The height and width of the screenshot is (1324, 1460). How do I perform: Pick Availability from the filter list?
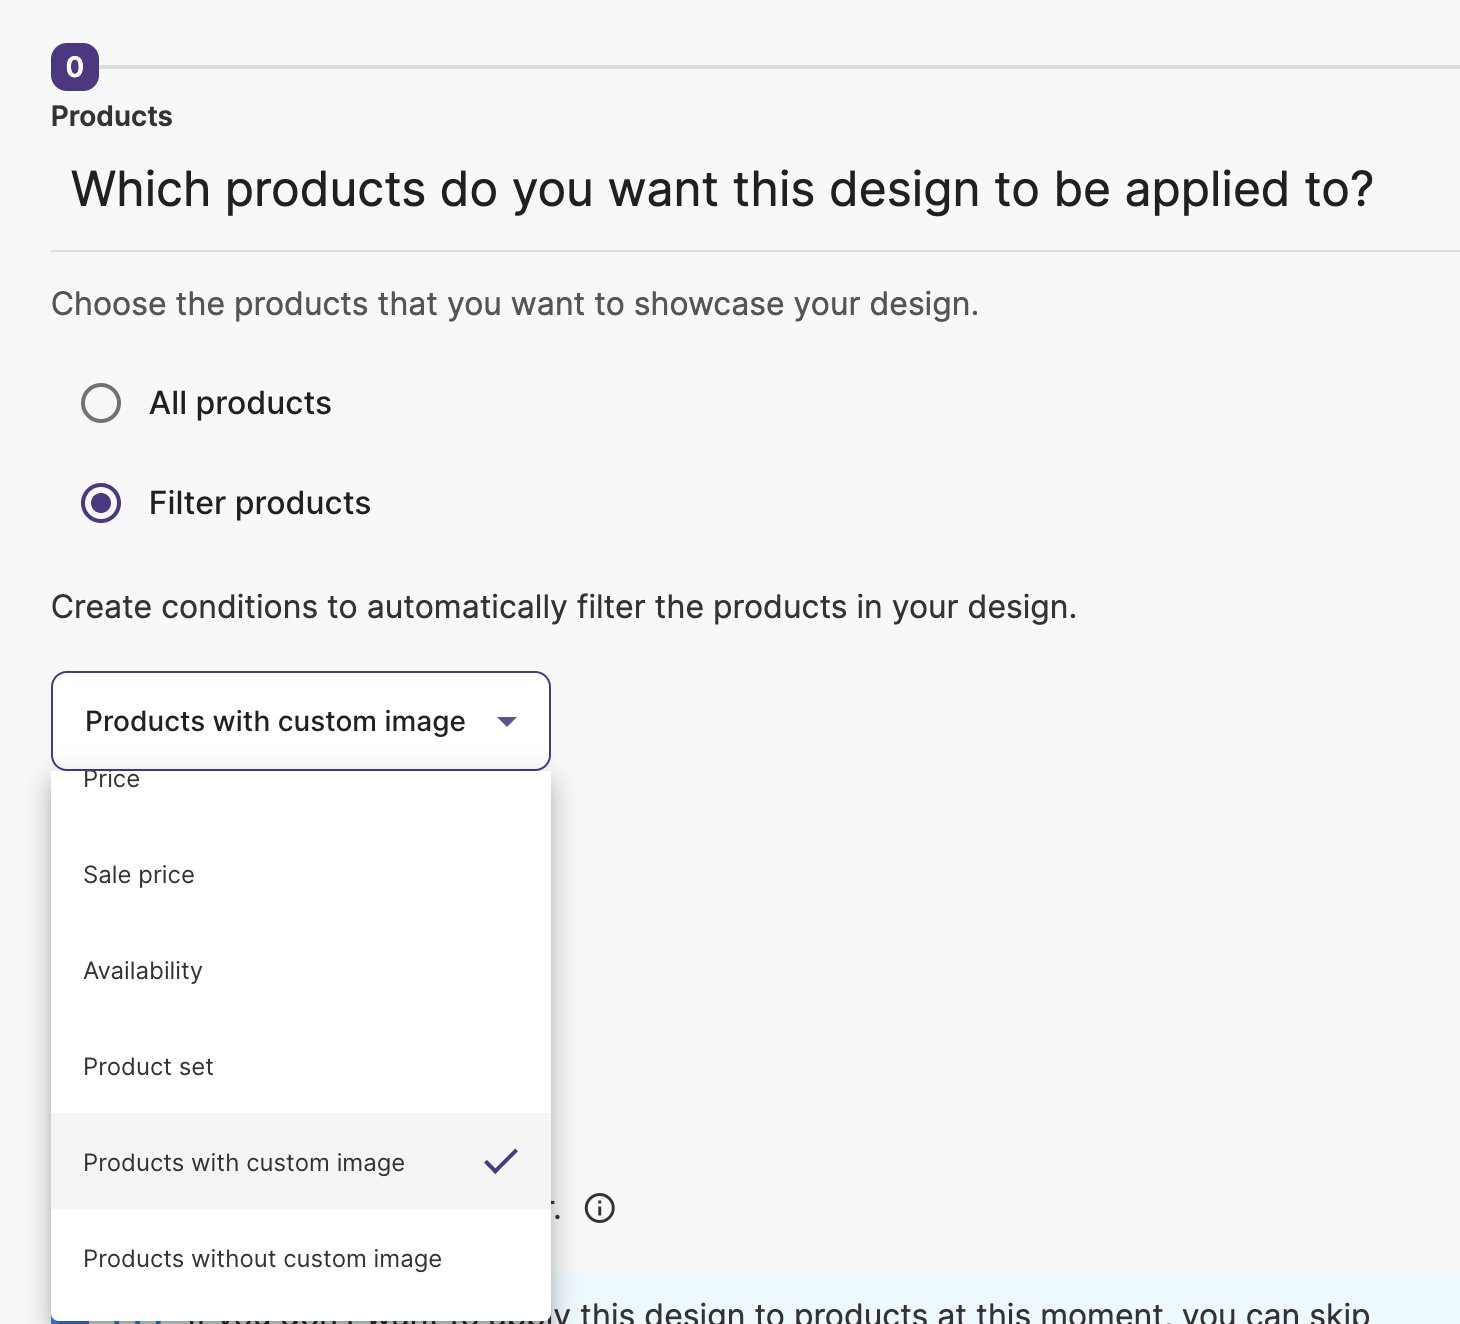(143, 971)
